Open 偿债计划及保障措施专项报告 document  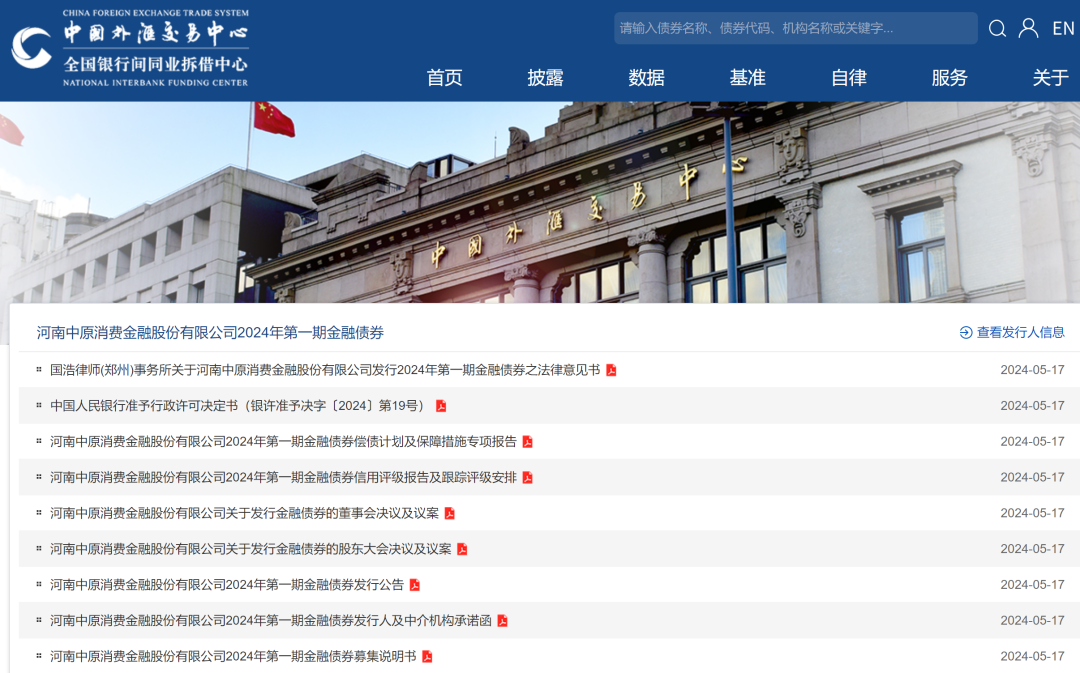click(x=283, y=442)
